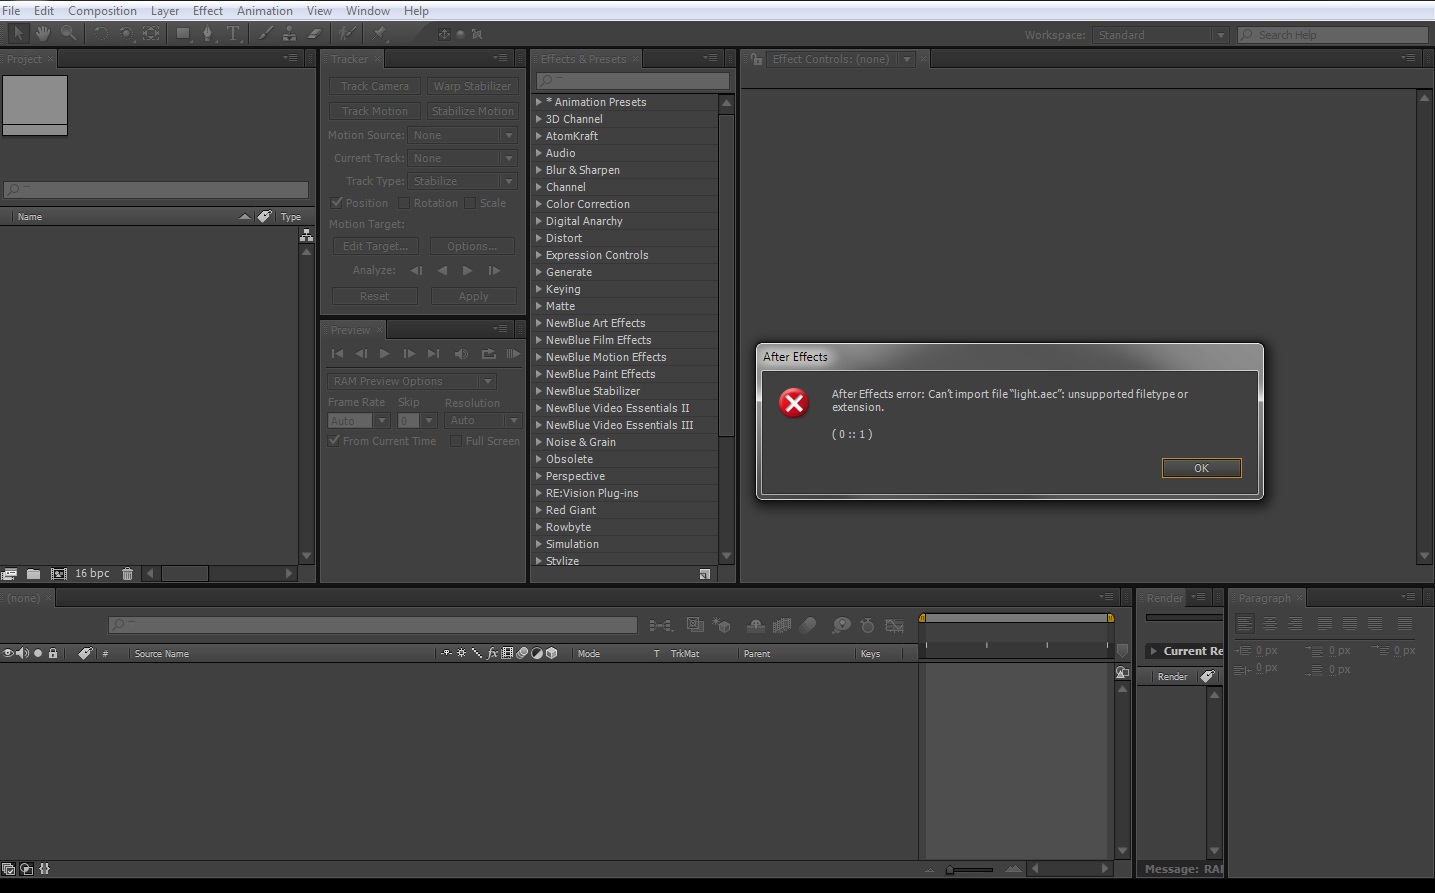Click the Track Camera button
The height and width of the screenshot is (893, 1435).
click(374, 86)
